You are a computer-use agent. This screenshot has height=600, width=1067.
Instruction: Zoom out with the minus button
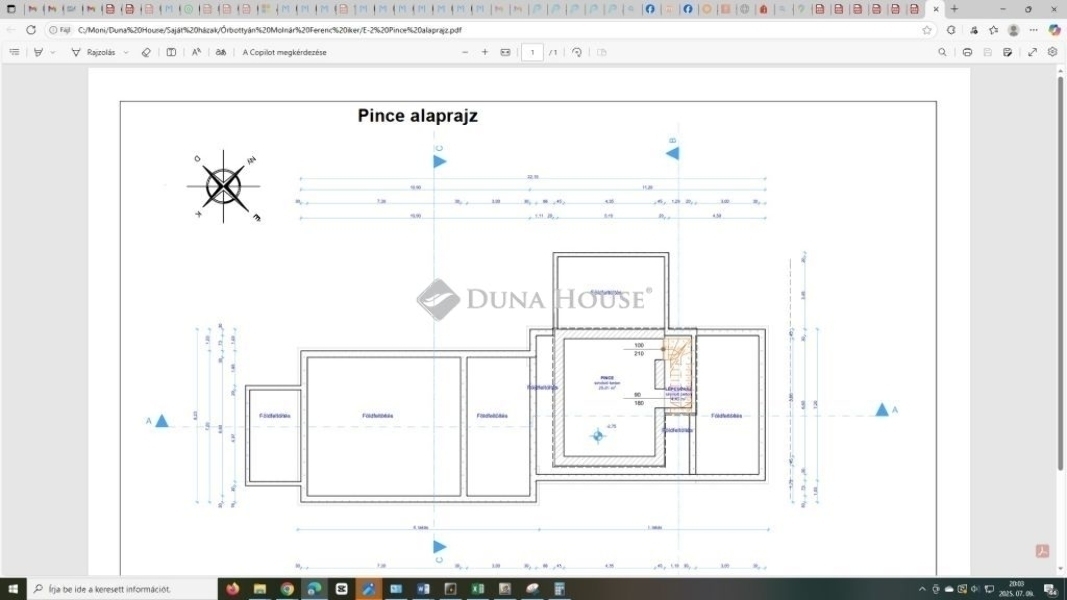point(465,52)
